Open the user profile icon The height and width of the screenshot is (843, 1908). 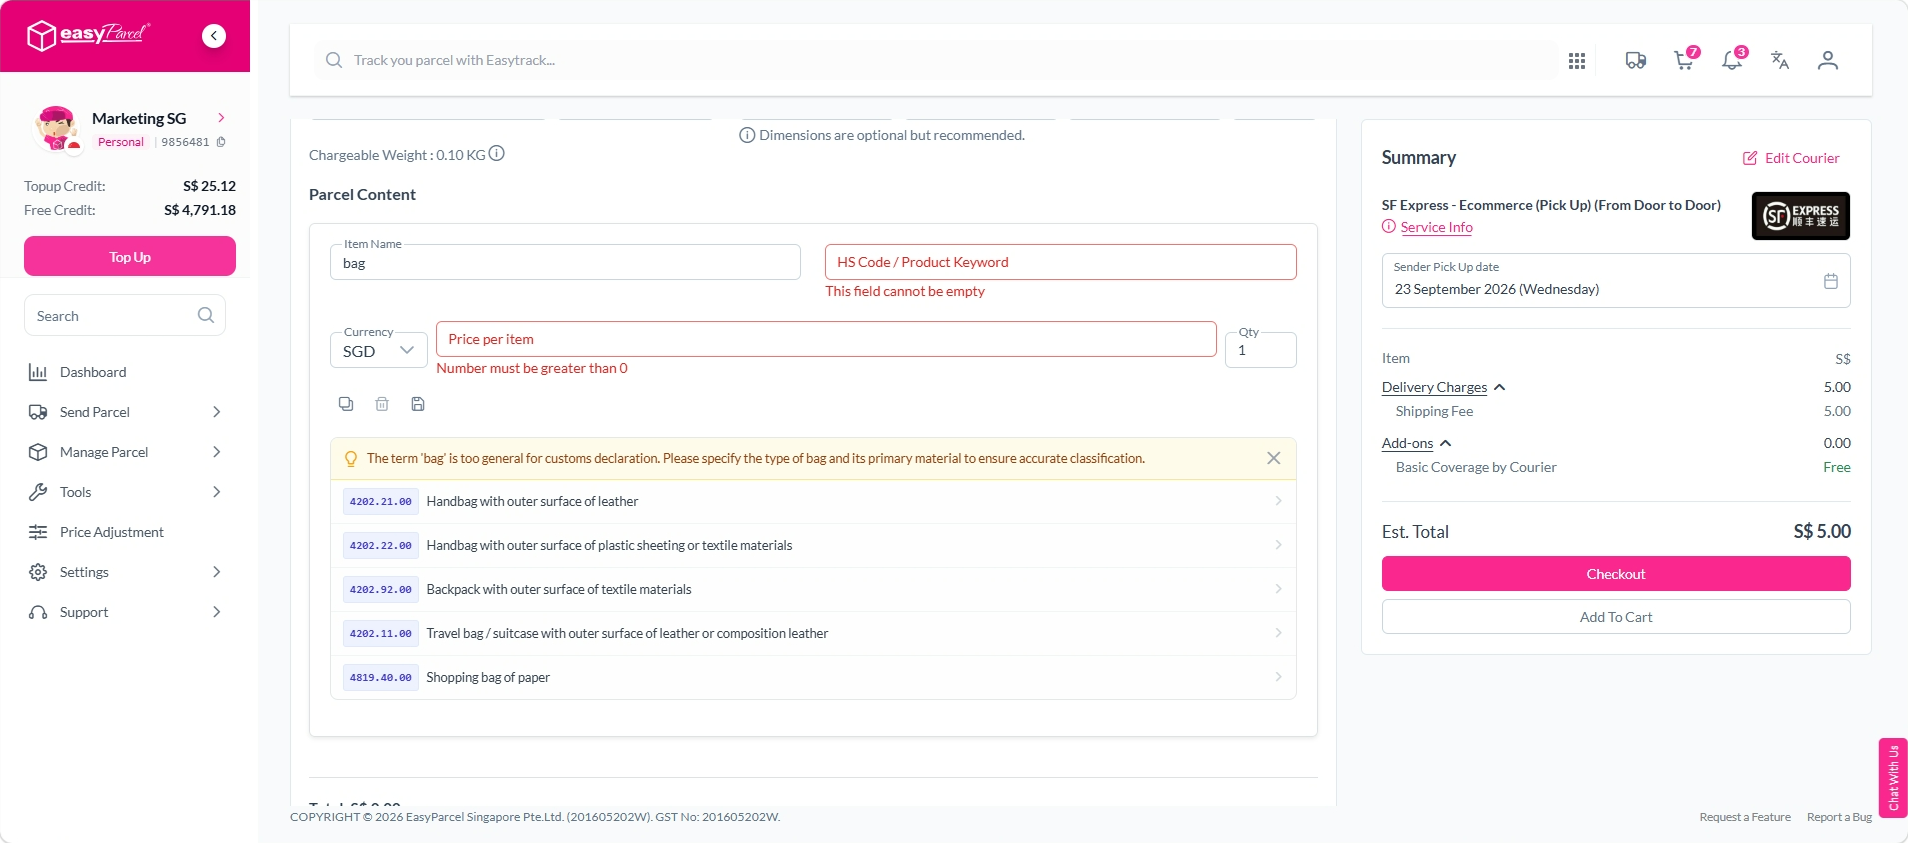click(1828, 60)
